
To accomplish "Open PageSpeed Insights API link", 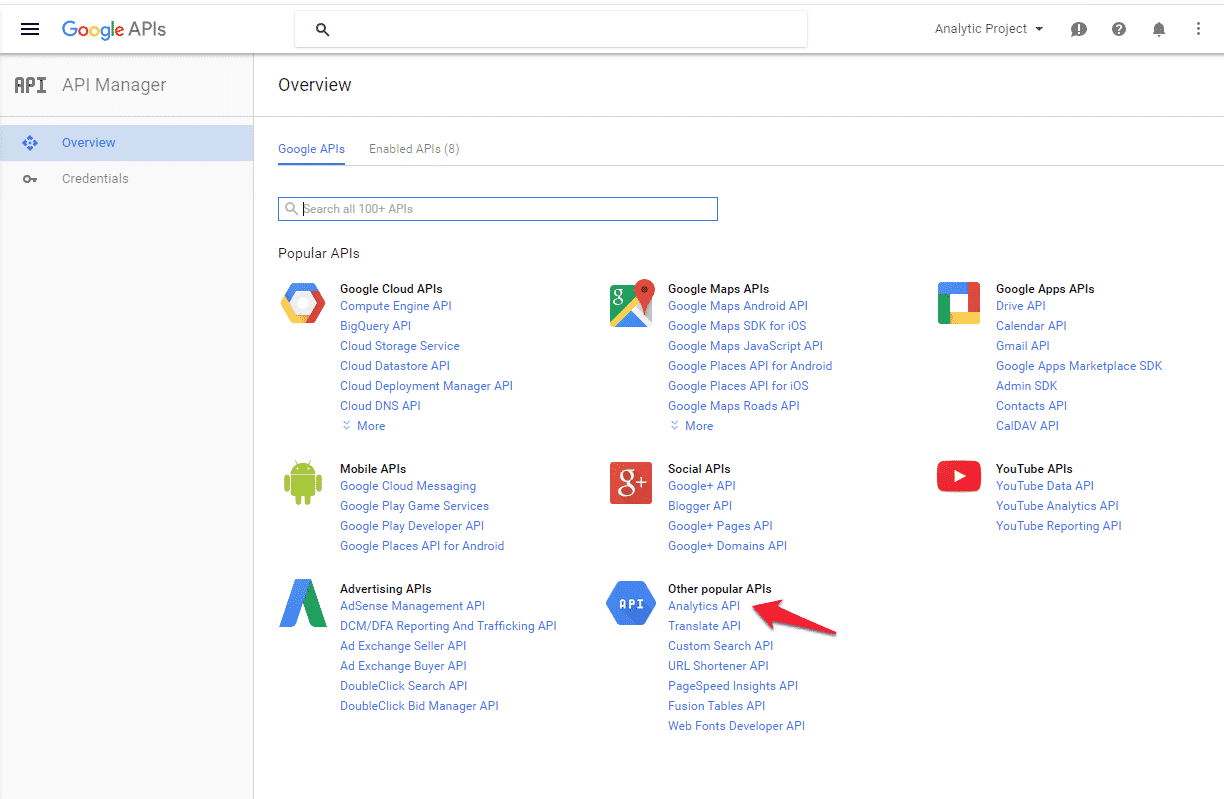I will tap(733, 686).
